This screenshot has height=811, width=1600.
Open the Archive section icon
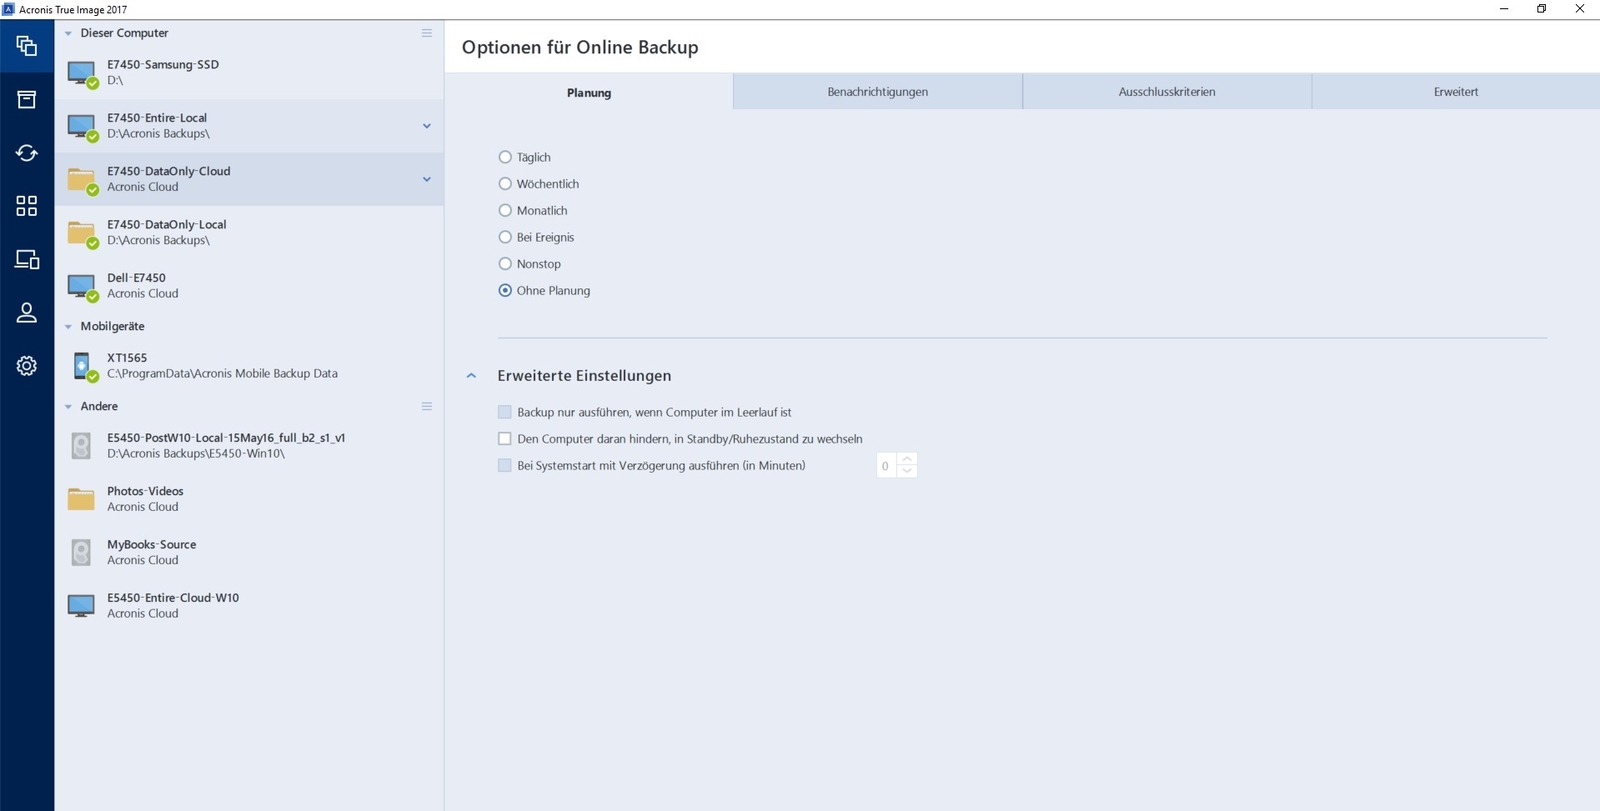pyautogui.click(x=27, y=99)
